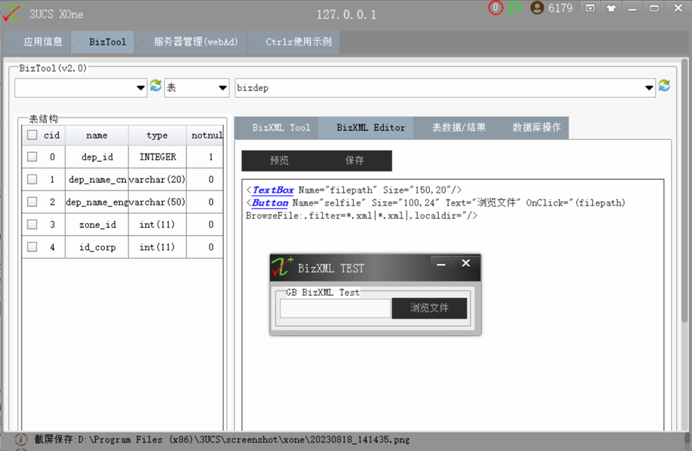Open the 服务器管理(webAd) tab
This screenshot has width=692, height=451.
click(191, 42)
